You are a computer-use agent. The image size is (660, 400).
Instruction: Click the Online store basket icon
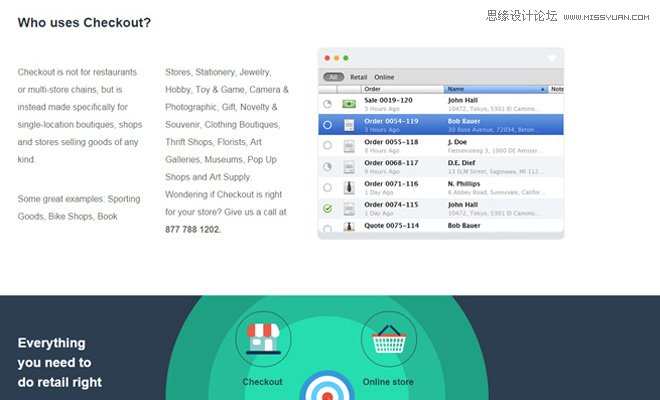(x=389, y=339)
